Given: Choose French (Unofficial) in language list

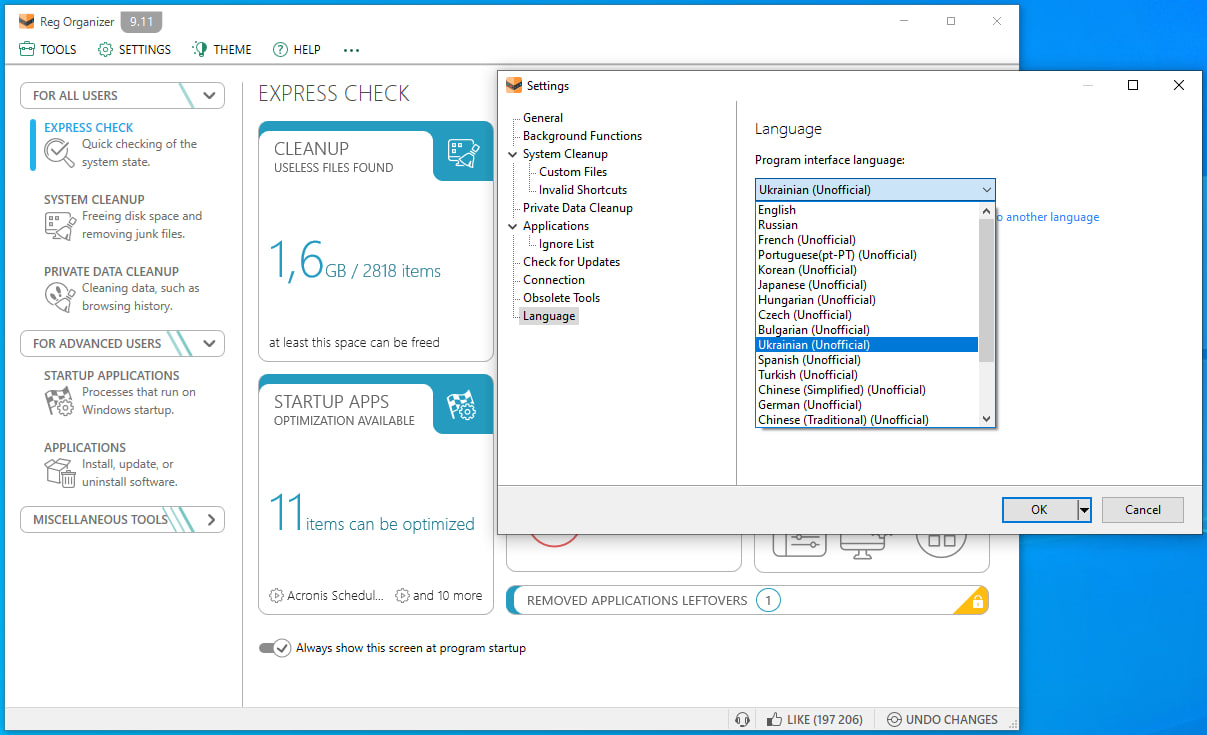Looking at the screenshot, I should point(867,240).
